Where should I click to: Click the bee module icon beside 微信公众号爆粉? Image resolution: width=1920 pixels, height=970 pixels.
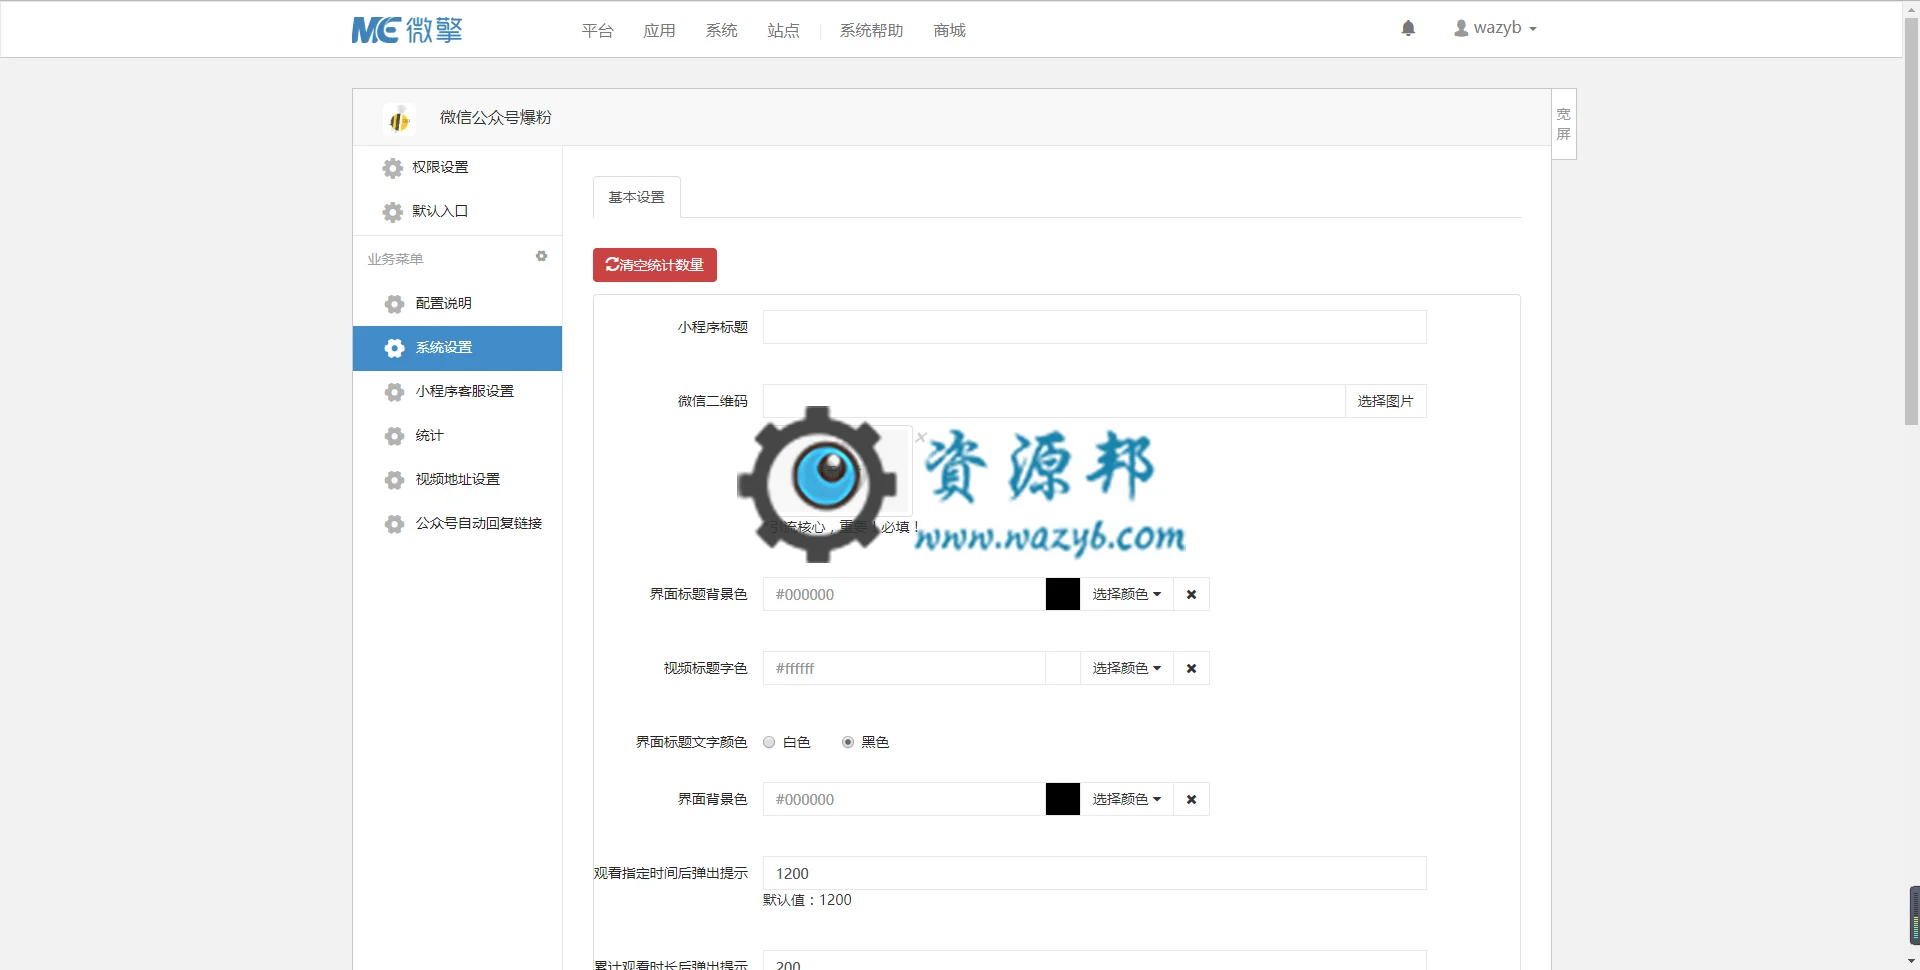tap(399, 119)
